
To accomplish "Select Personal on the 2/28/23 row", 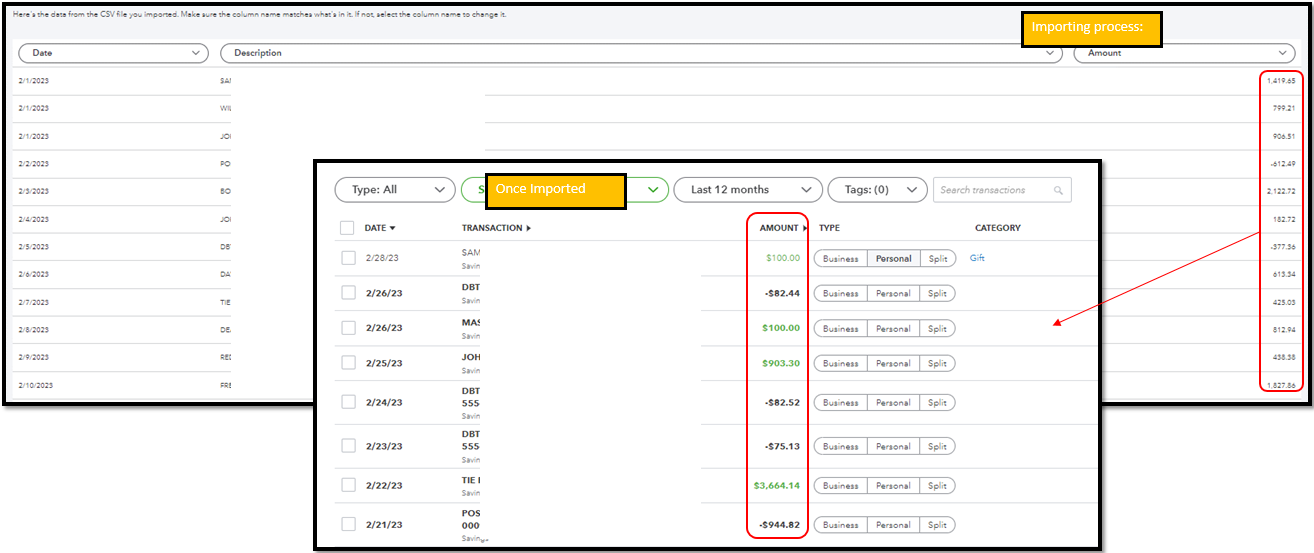I will coord(893,258).
